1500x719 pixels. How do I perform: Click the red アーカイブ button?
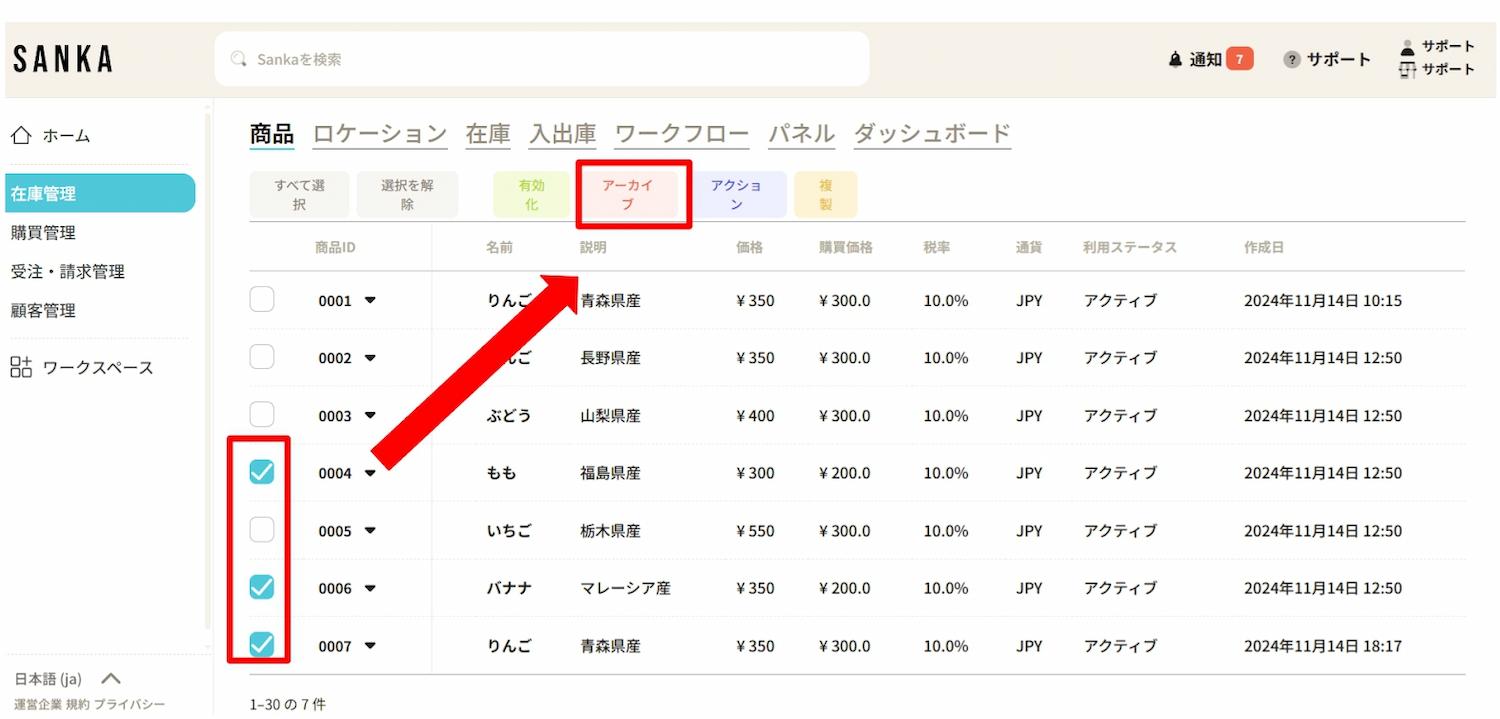628,195
